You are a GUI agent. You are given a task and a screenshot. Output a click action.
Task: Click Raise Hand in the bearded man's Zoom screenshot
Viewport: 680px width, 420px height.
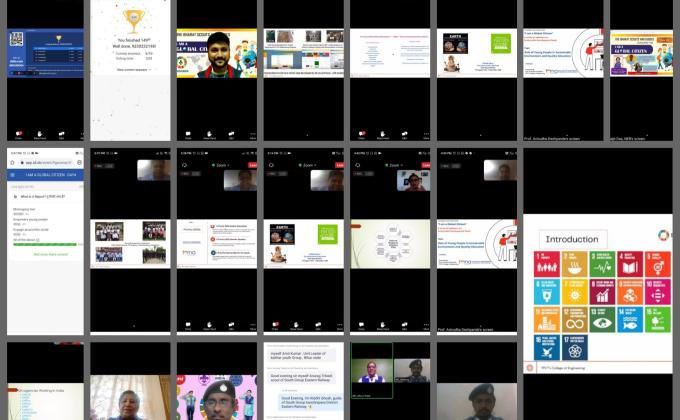(x=209, y=135)
